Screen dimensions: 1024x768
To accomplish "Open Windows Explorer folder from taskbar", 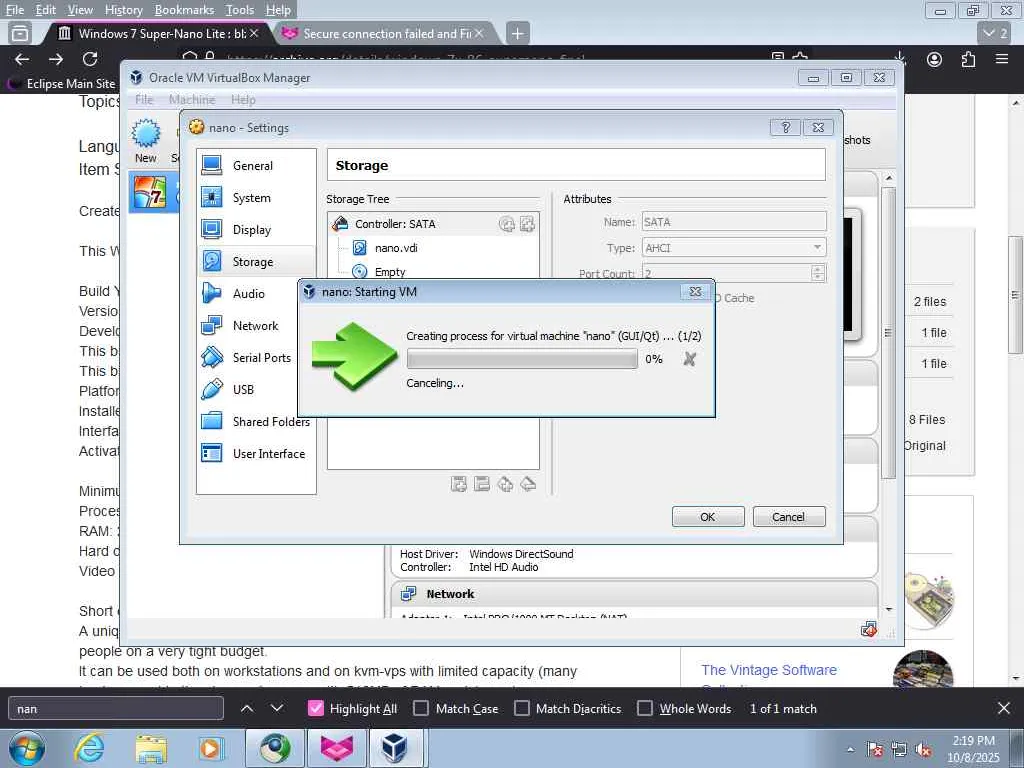I will click(x=150, y=748).
